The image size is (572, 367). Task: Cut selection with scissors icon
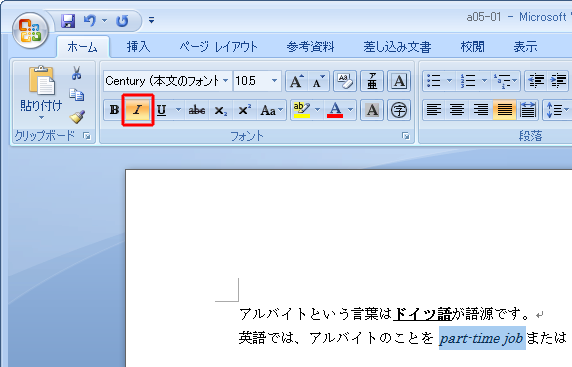point(77,73)
